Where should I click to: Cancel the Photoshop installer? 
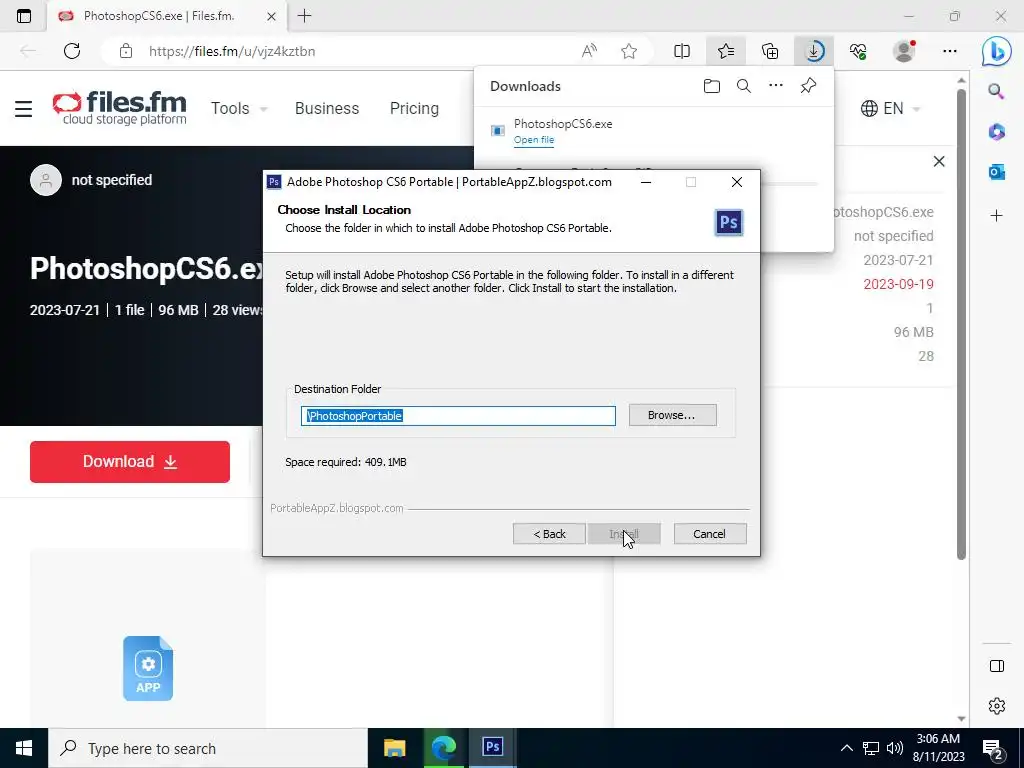(709, 534)
